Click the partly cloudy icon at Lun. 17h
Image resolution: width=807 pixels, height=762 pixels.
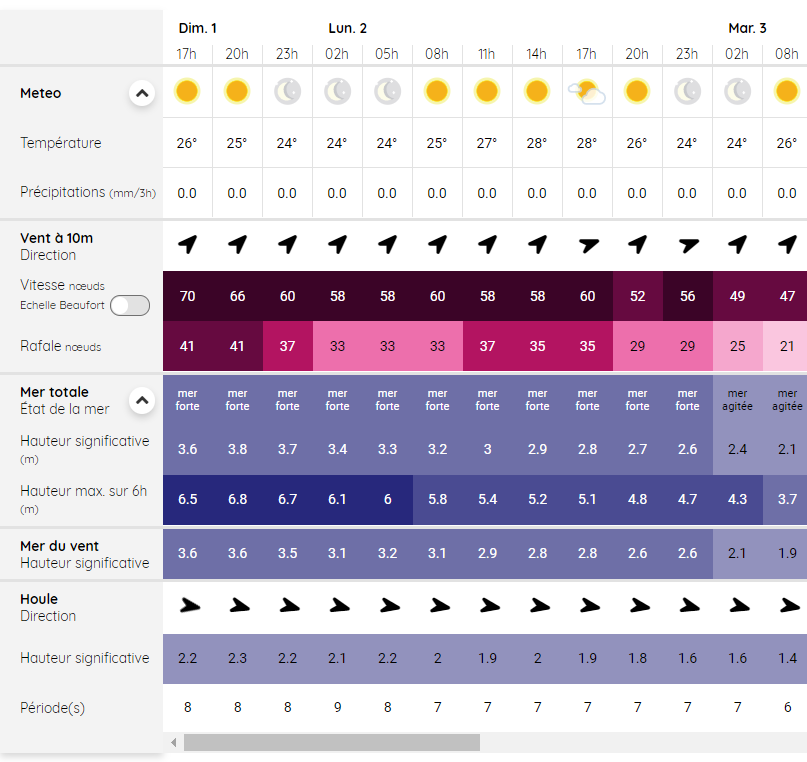587,92
